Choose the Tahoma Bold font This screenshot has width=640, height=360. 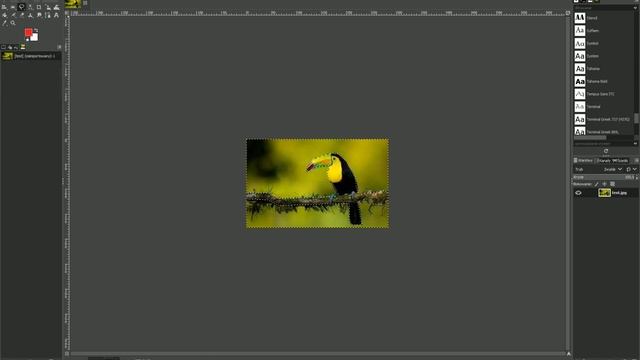click(604, 81)
